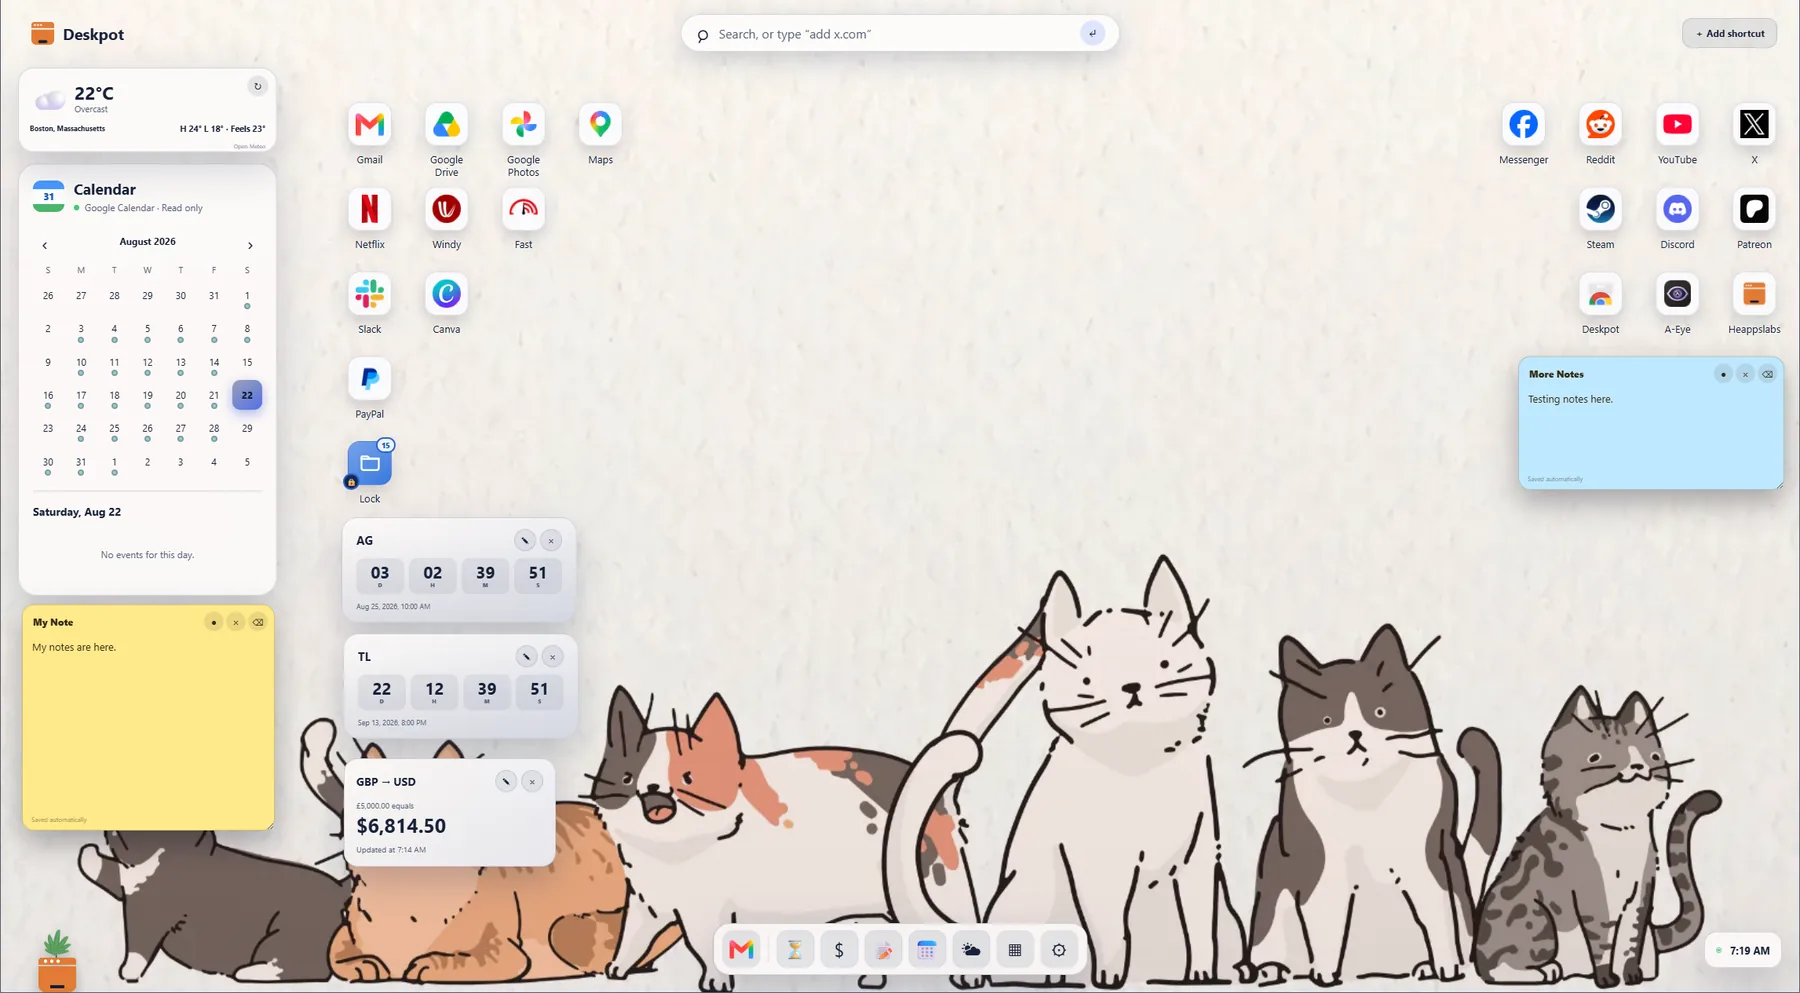
Task: Click the grid icon in the dock
Action: [x=1015, y=950]
